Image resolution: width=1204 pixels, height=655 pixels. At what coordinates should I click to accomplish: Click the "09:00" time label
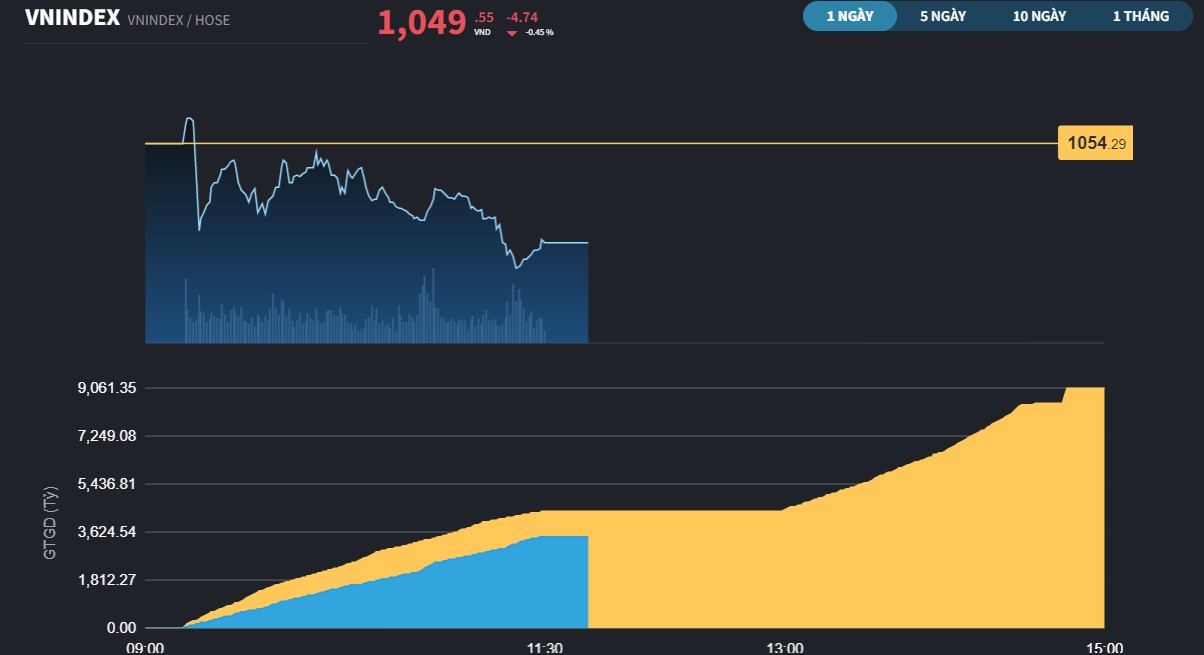pyautogui.click(x=146, y=648)
